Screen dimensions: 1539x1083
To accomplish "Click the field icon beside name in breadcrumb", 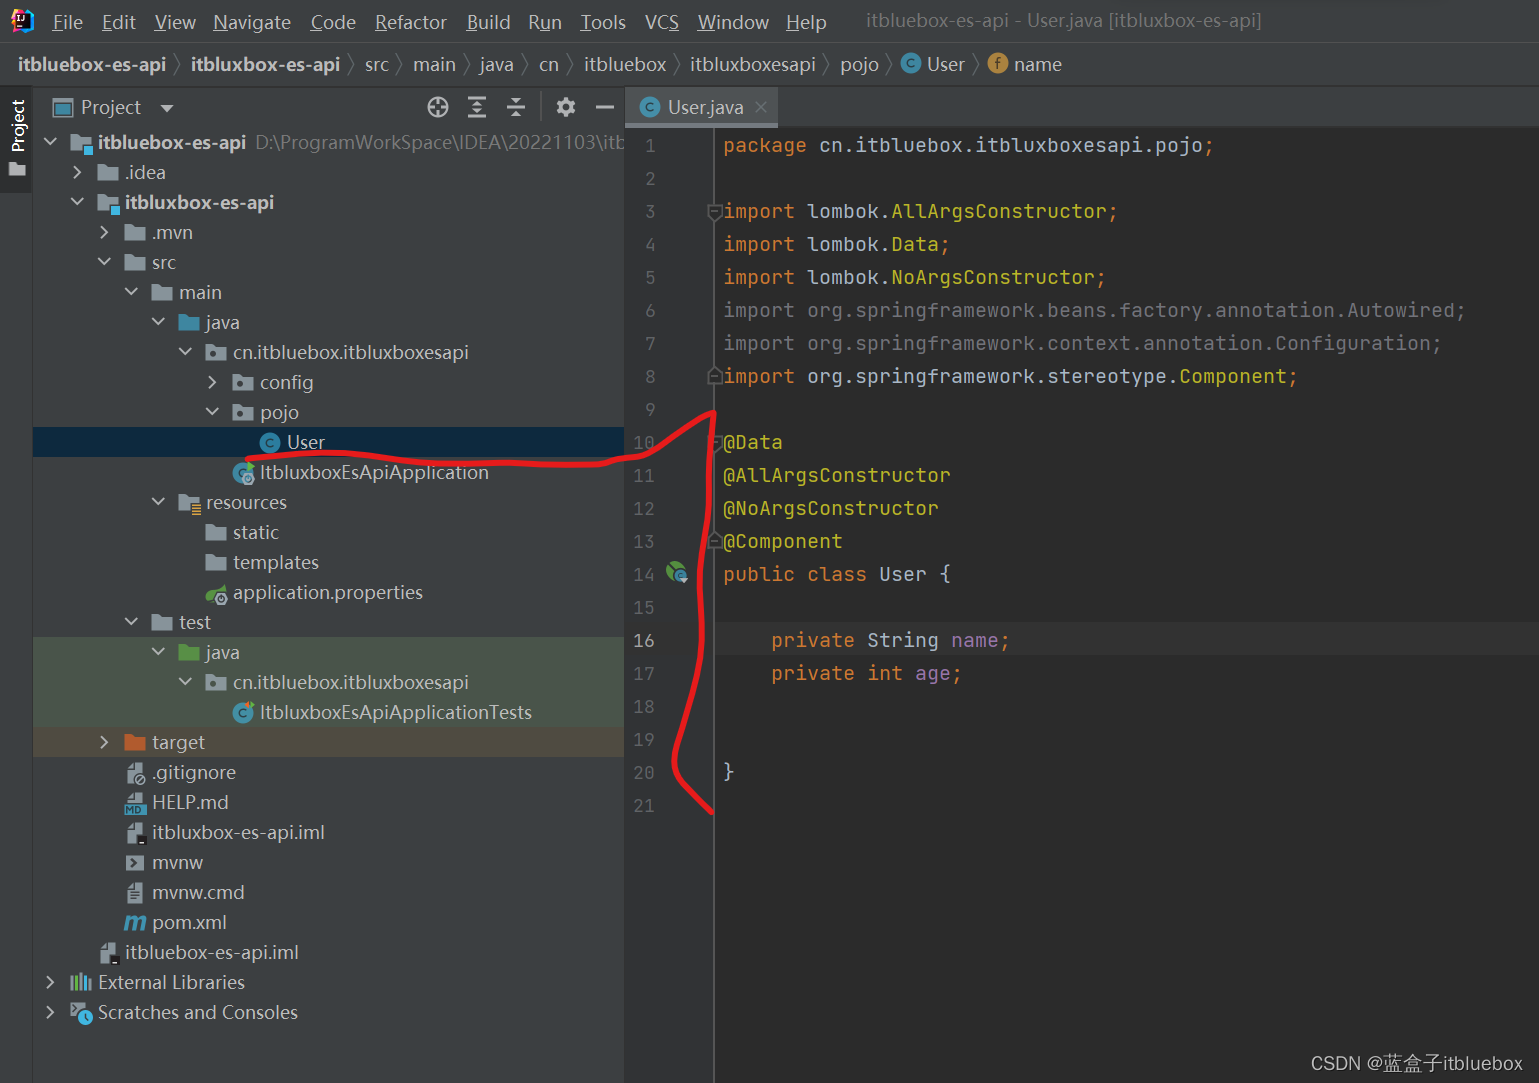I will pyautogui.click(x=997, y=63).
